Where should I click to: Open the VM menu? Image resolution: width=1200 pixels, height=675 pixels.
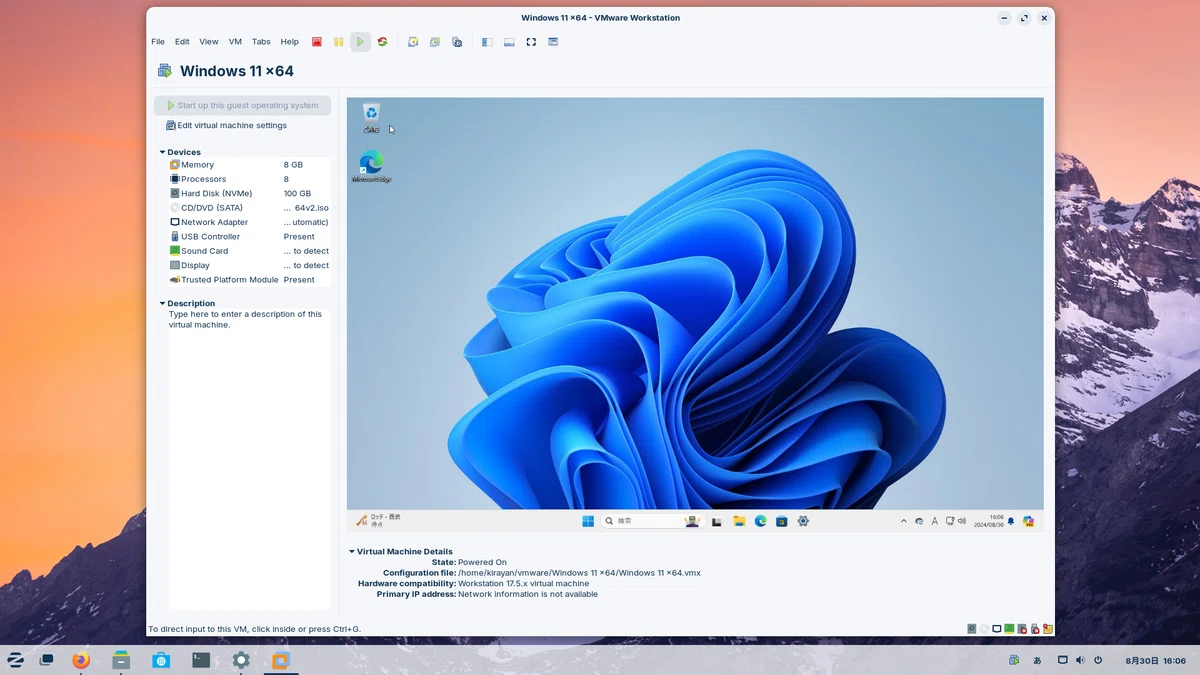tap(235, 42)
